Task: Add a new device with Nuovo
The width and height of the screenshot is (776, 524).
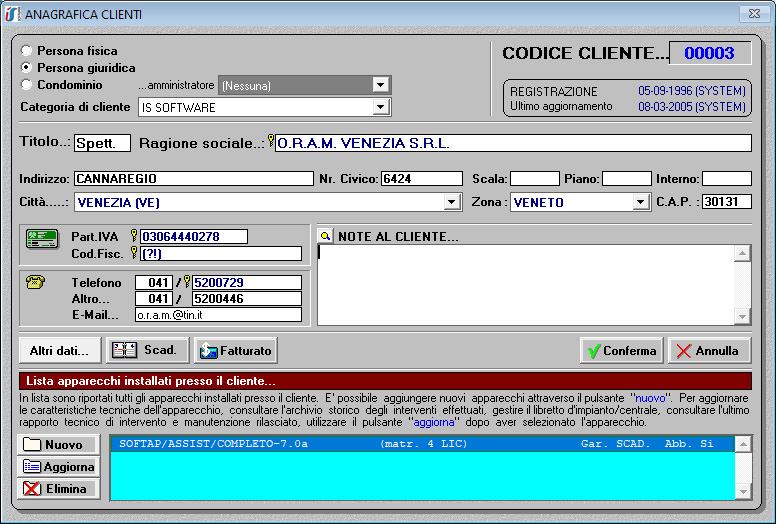Action: pyautogui.click(x=59, y=445)
